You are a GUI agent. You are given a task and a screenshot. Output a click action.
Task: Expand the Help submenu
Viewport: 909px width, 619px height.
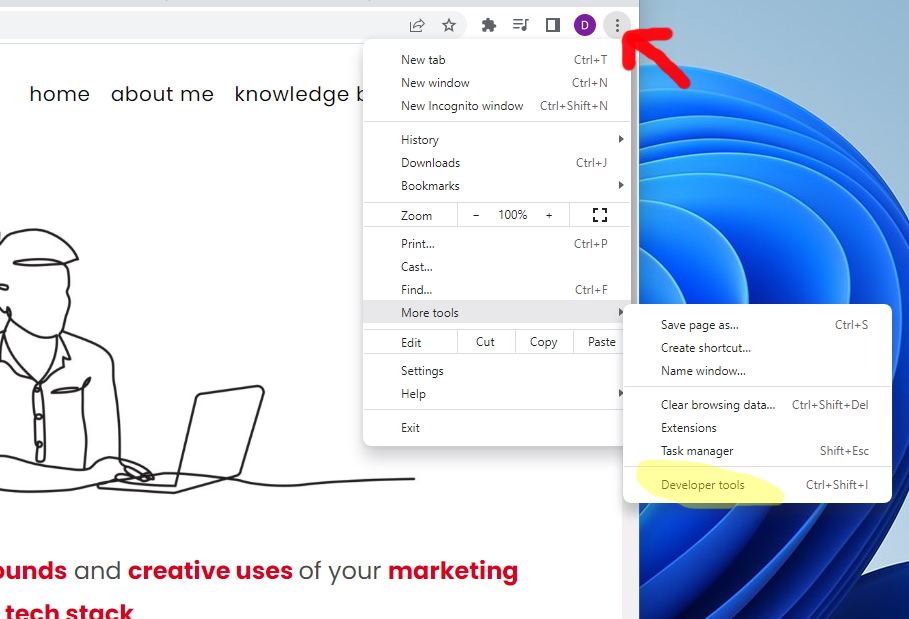(494, 394)
